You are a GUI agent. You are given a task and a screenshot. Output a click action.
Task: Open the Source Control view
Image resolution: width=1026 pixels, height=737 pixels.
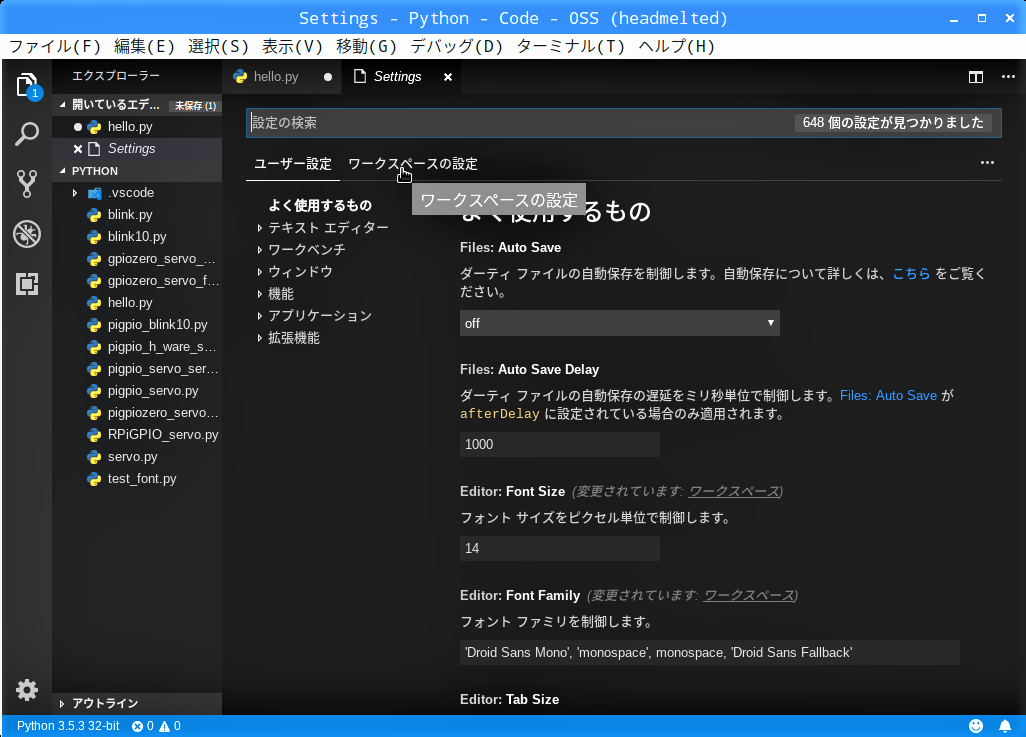point(27,184)
